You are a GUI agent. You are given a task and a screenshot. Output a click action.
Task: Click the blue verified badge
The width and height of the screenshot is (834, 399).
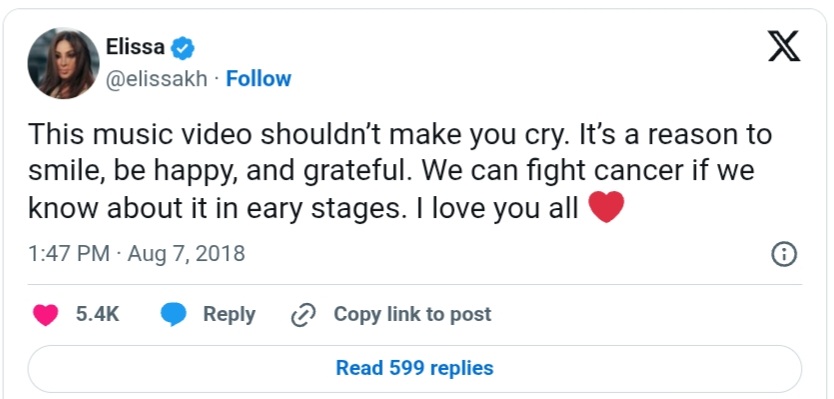(182, 48)
